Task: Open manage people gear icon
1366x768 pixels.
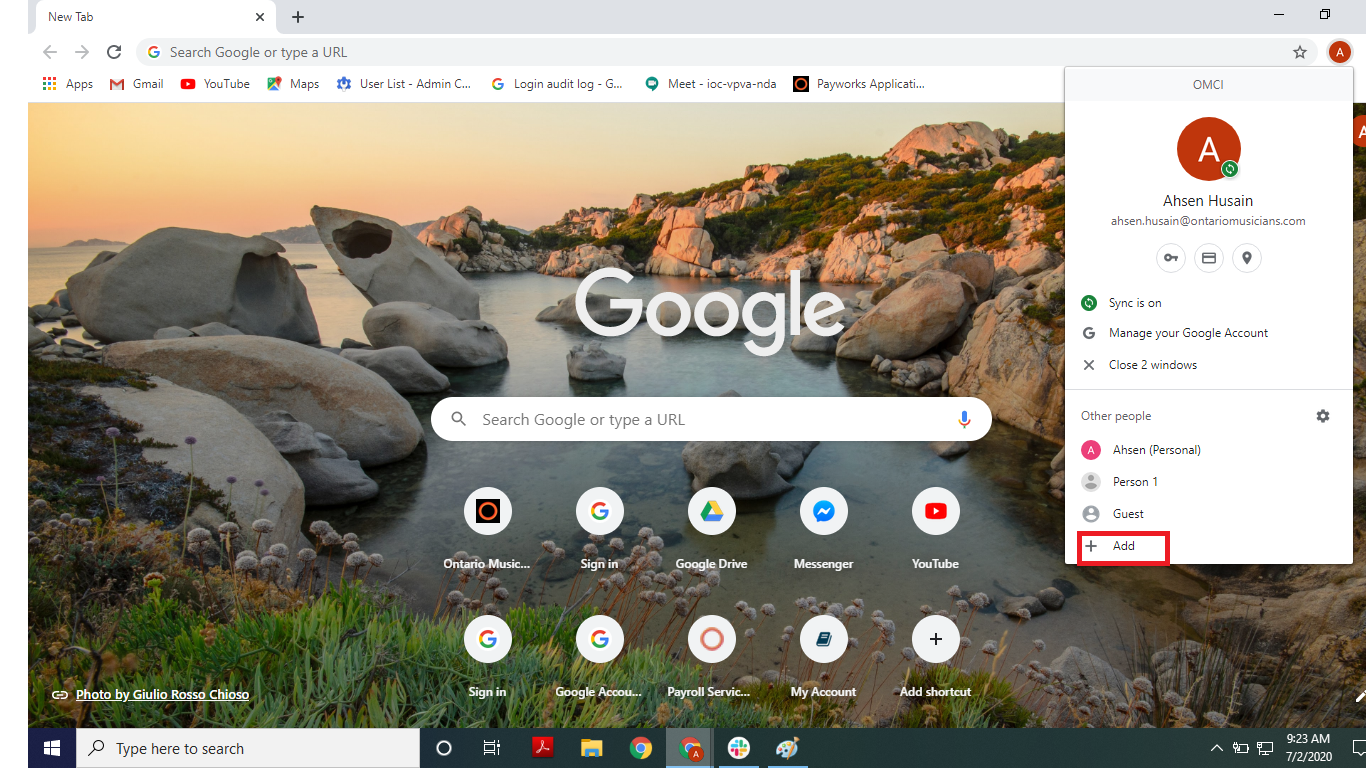Action: tap(1323, 416)
